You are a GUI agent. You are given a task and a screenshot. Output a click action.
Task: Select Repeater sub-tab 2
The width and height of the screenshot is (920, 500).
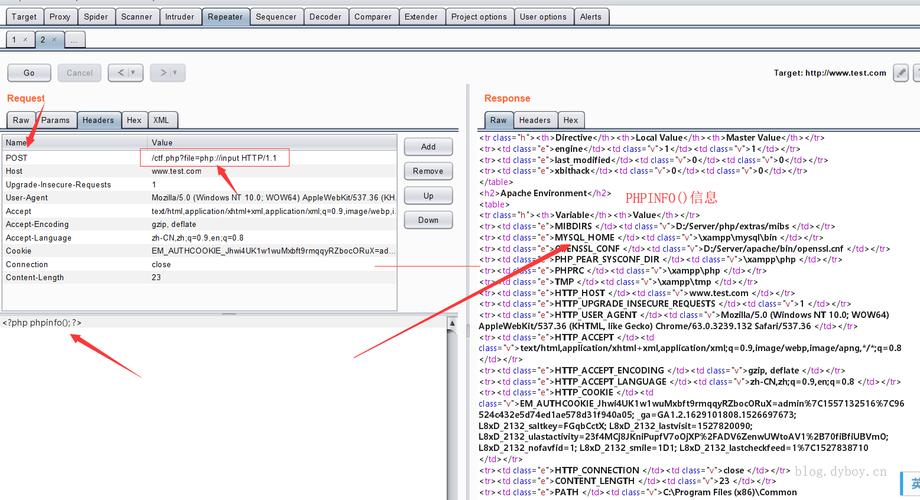tap(43, 39)
